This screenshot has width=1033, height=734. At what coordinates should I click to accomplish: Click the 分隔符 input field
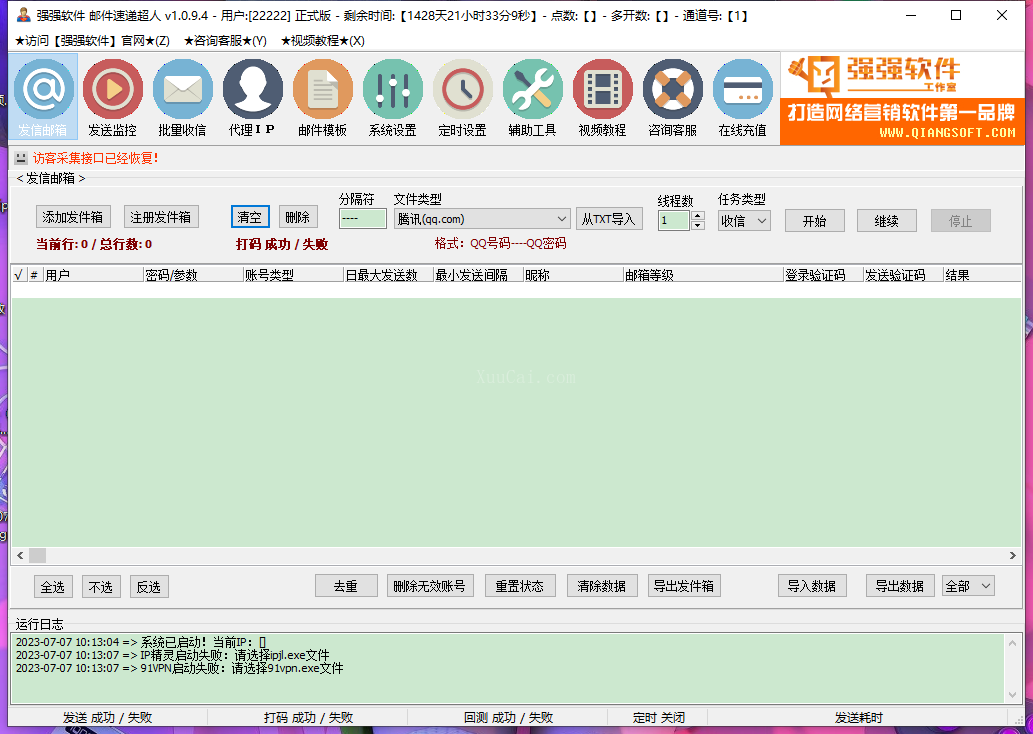(x=362, y=218)
